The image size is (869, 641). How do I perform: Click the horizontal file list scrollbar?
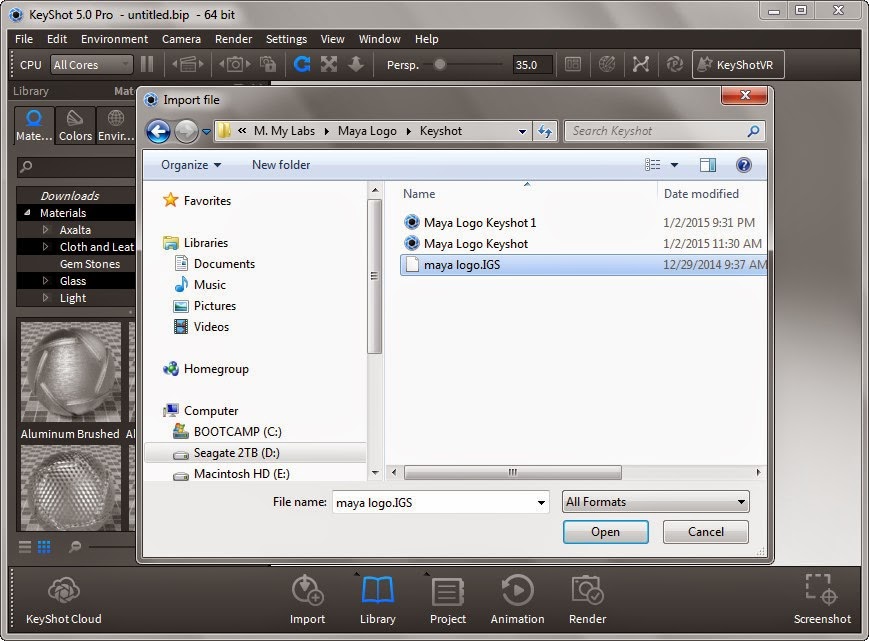(x=513, y=473)
